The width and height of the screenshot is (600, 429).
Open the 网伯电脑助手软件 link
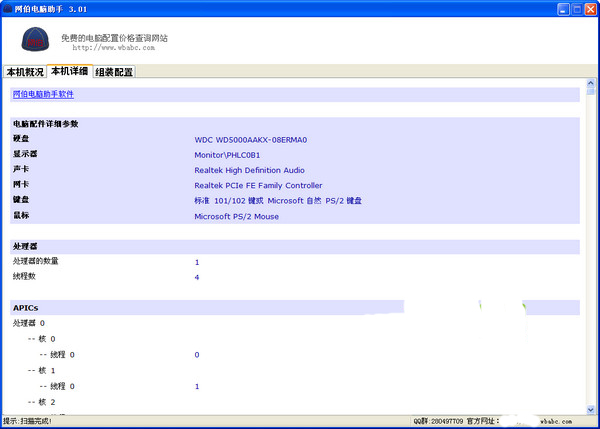pyautogui.click(x=43, y=94)
